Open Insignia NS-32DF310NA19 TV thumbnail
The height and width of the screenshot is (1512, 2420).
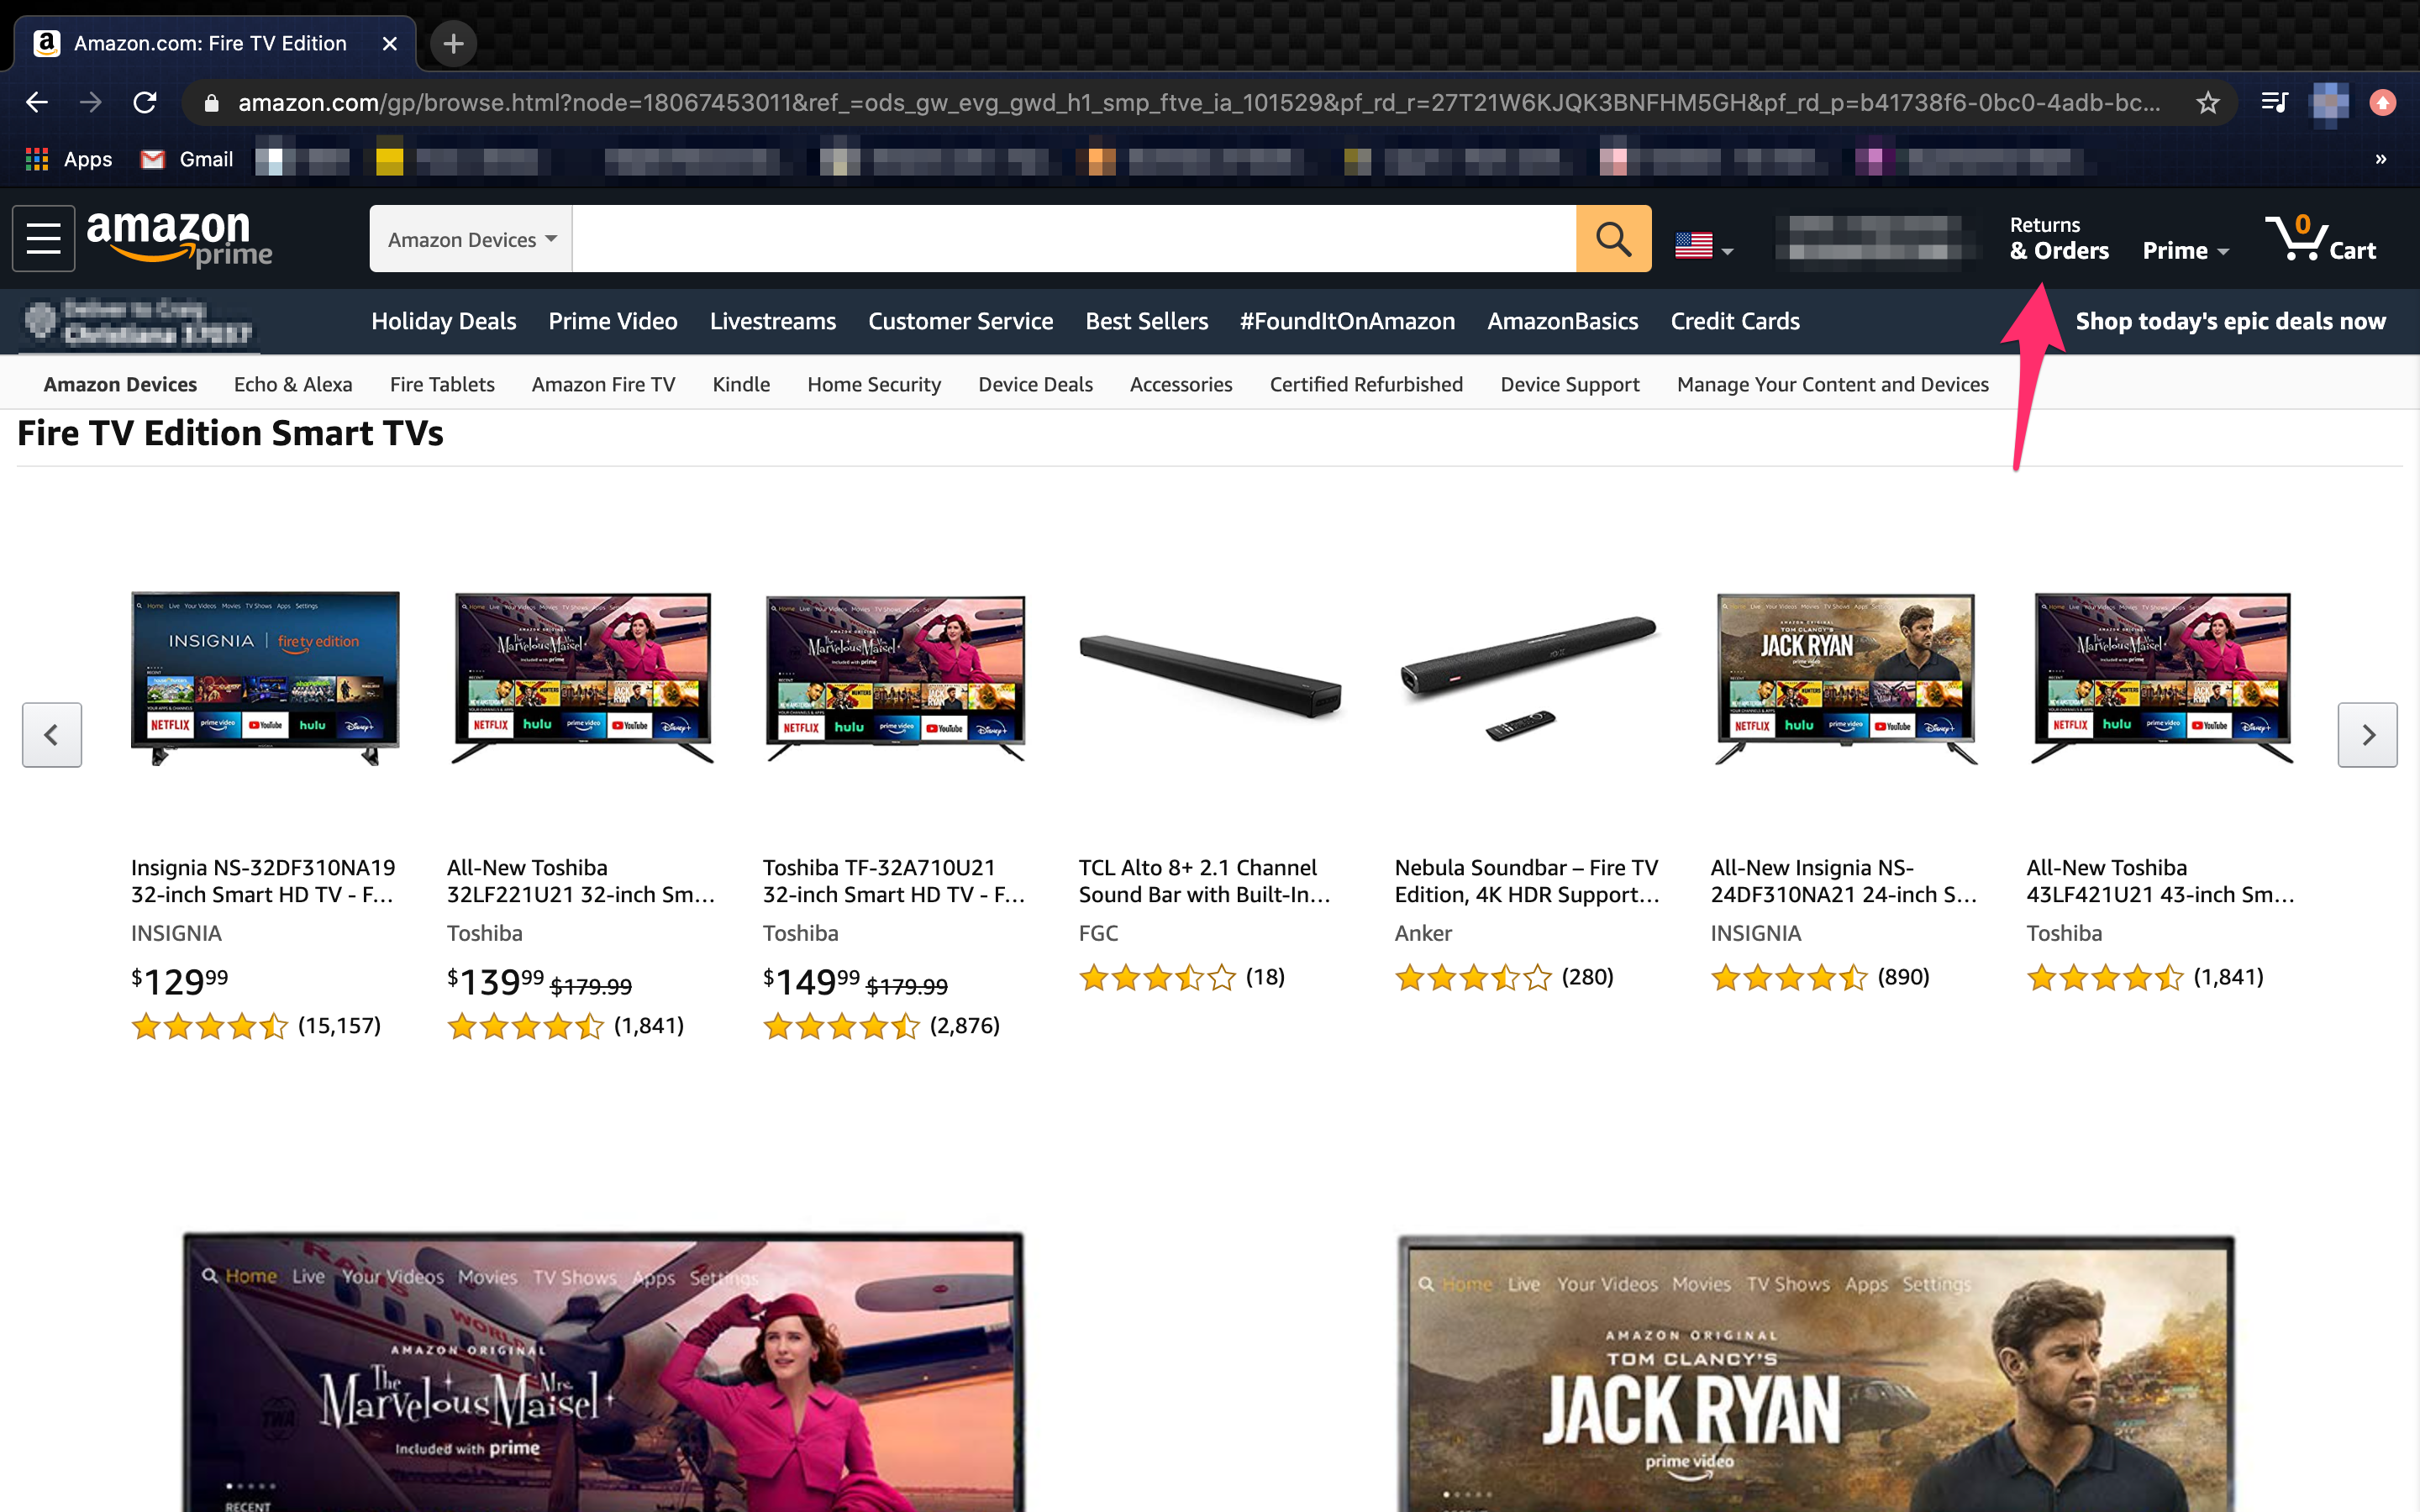coord(265,678)
